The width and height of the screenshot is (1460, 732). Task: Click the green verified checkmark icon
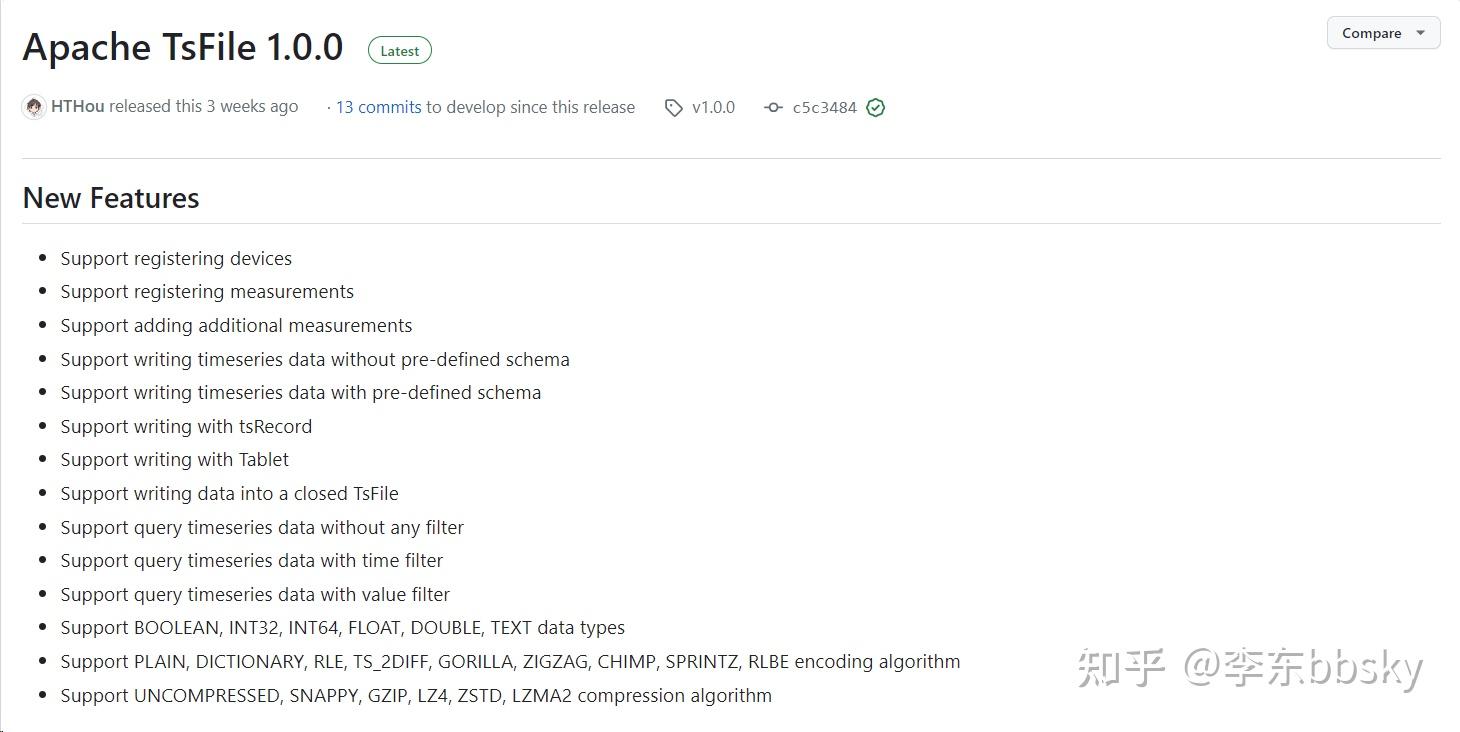(x=876, y=108)
